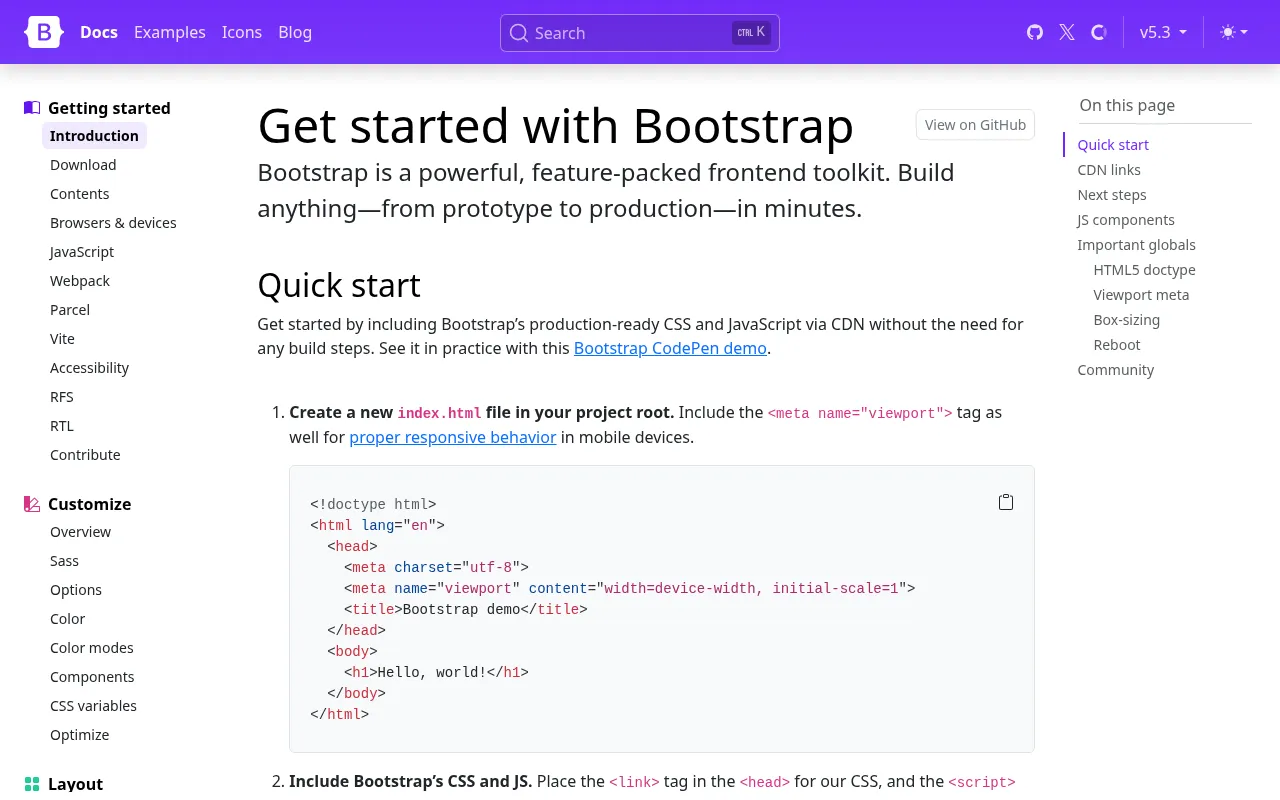Click the Bootstrap demo title code line
1280x800 pixels.
click(465, 609)
